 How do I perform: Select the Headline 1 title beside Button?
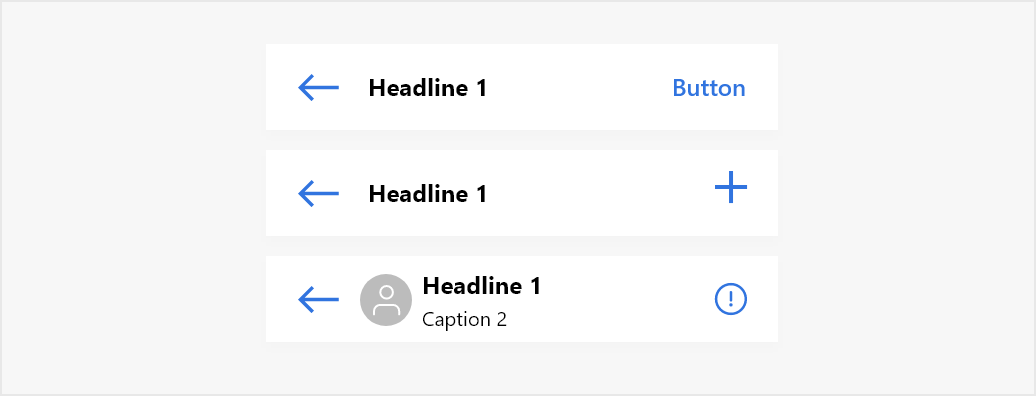tap(427, 88)
